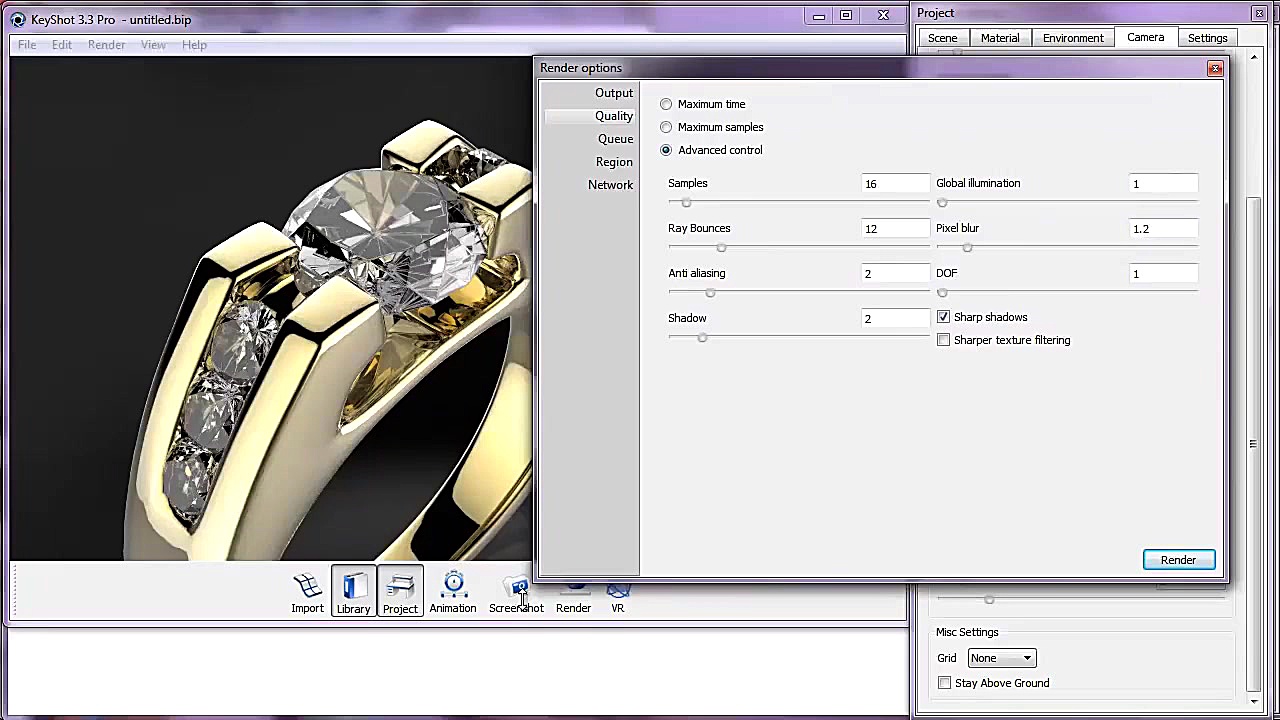Click the Samples value input field

[895, 184]
